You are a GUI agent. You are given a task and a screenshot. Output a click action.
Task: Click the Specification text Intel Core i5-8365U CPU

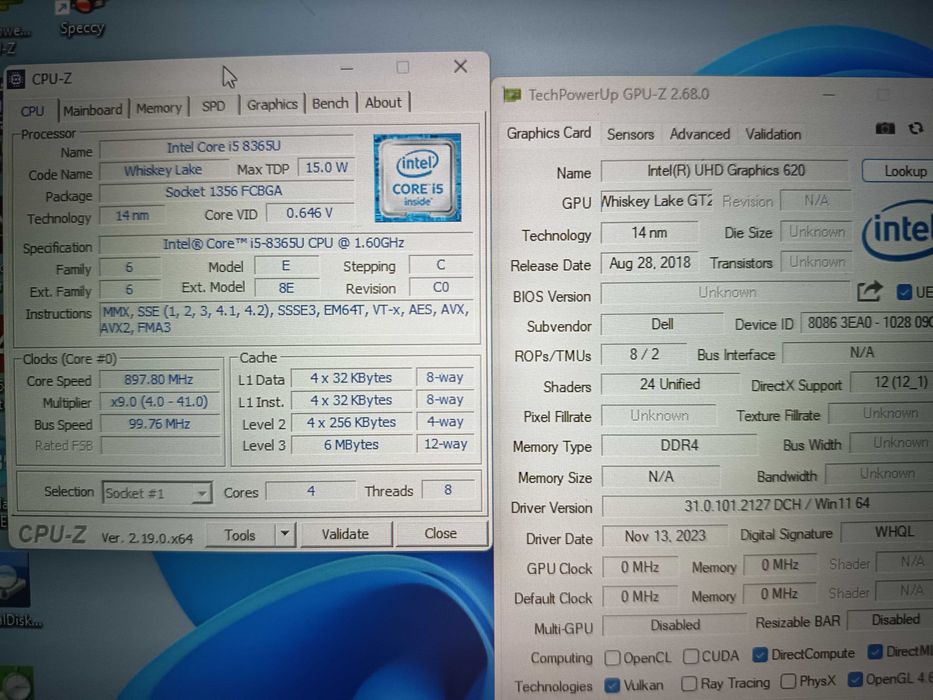[284, 243]
